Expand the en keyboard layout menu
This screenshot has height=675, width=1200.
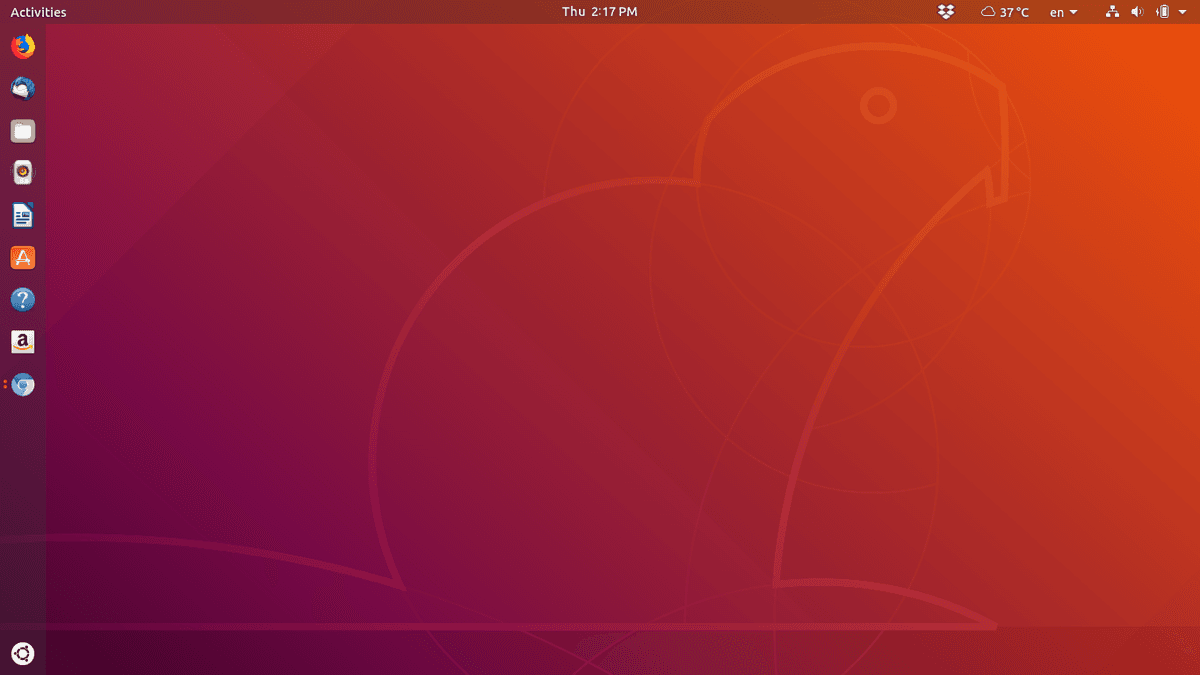click(x=1063, y=12)
